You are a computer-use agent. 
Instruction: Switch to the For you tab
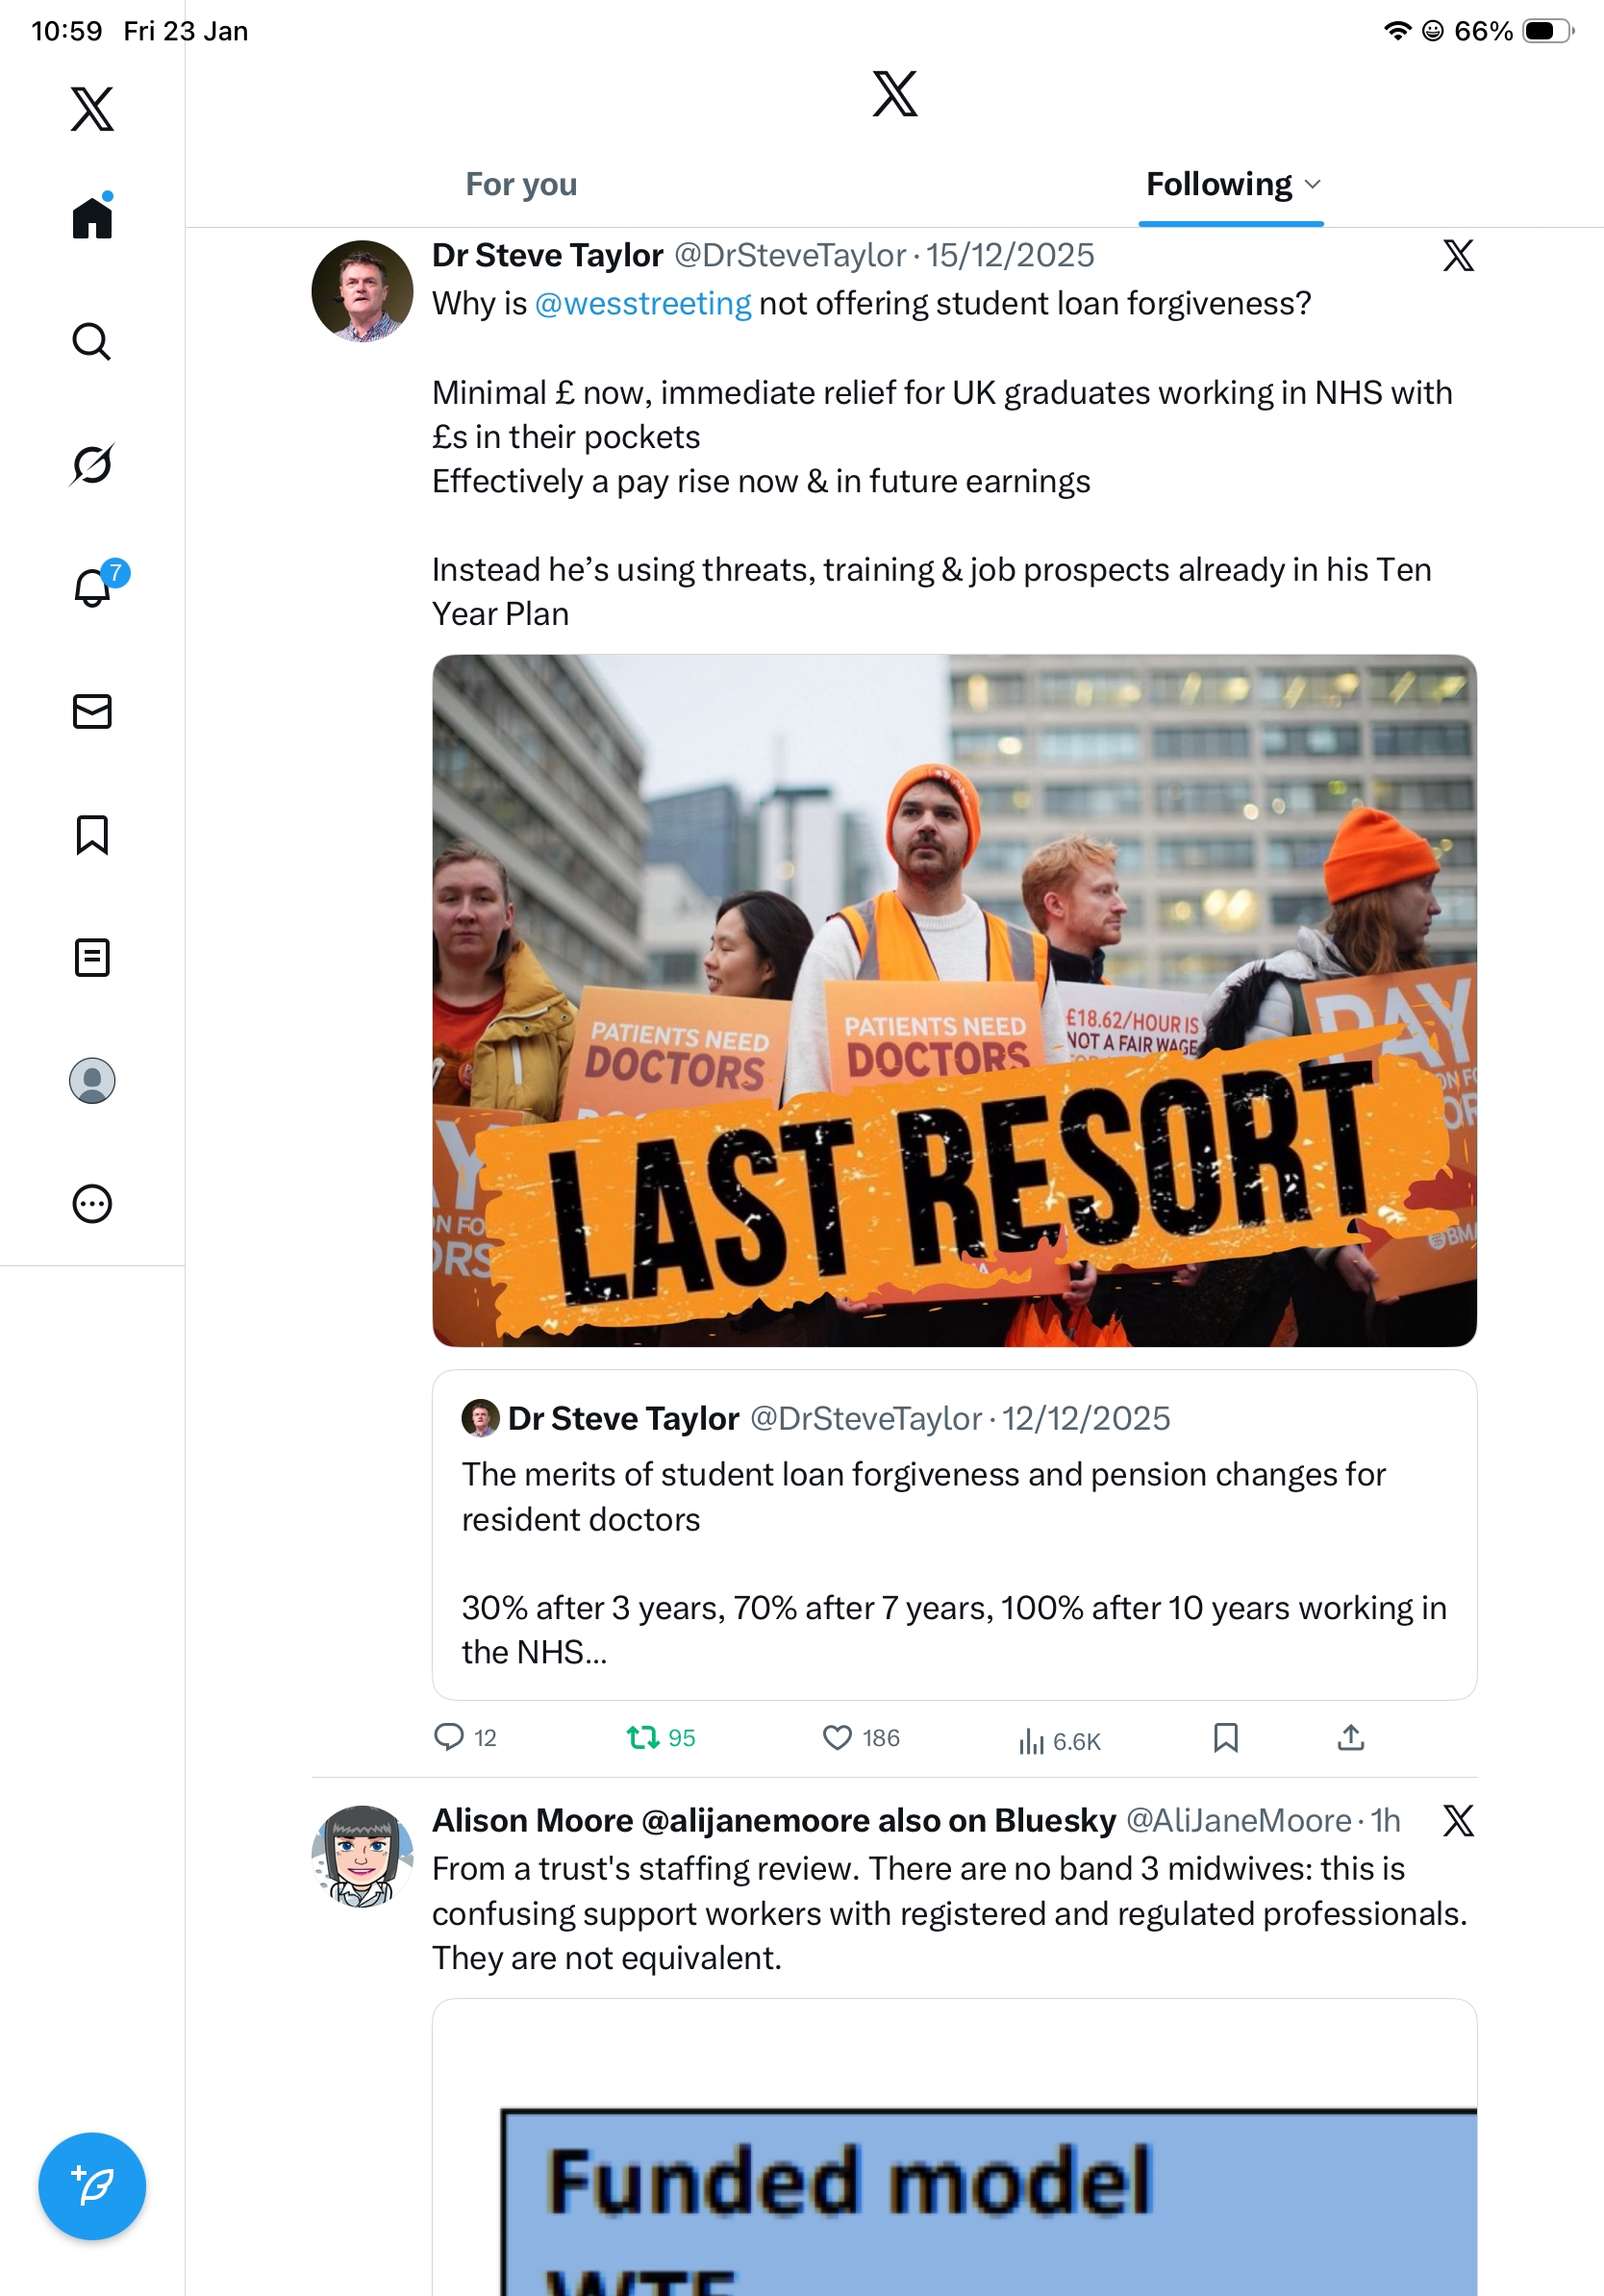pyautogui.click(x=521, y=185)
